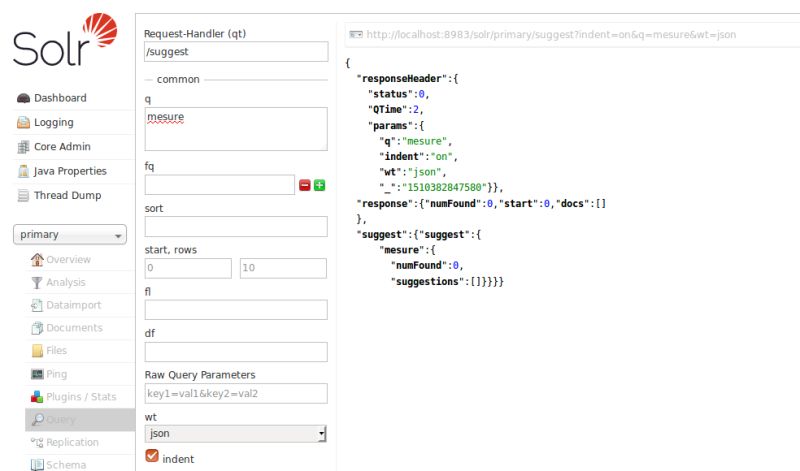Click the Thread Dump list icon
Screen dimensions: 800x471
tap(23, 195)
